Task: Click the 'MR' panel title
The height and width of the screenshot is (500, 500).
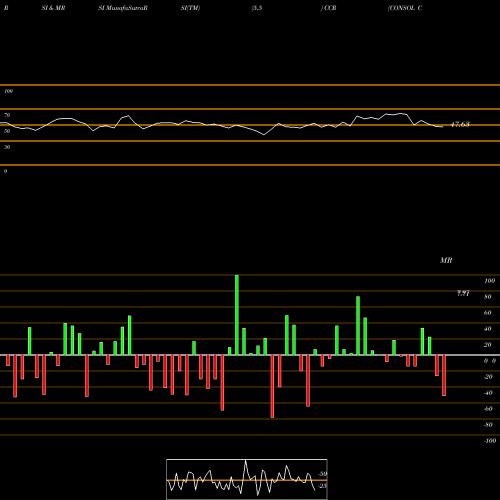Action: [446, 260]
